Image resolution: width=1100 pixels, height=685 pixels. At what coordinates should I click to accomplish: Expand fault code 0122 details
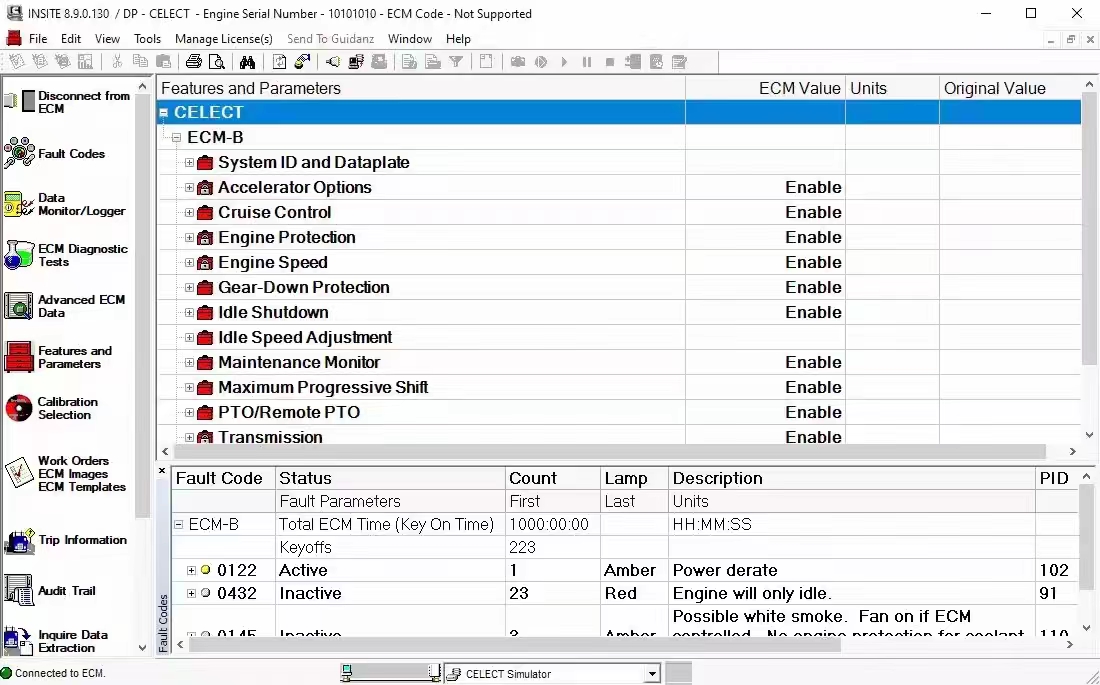click(191, 570)
